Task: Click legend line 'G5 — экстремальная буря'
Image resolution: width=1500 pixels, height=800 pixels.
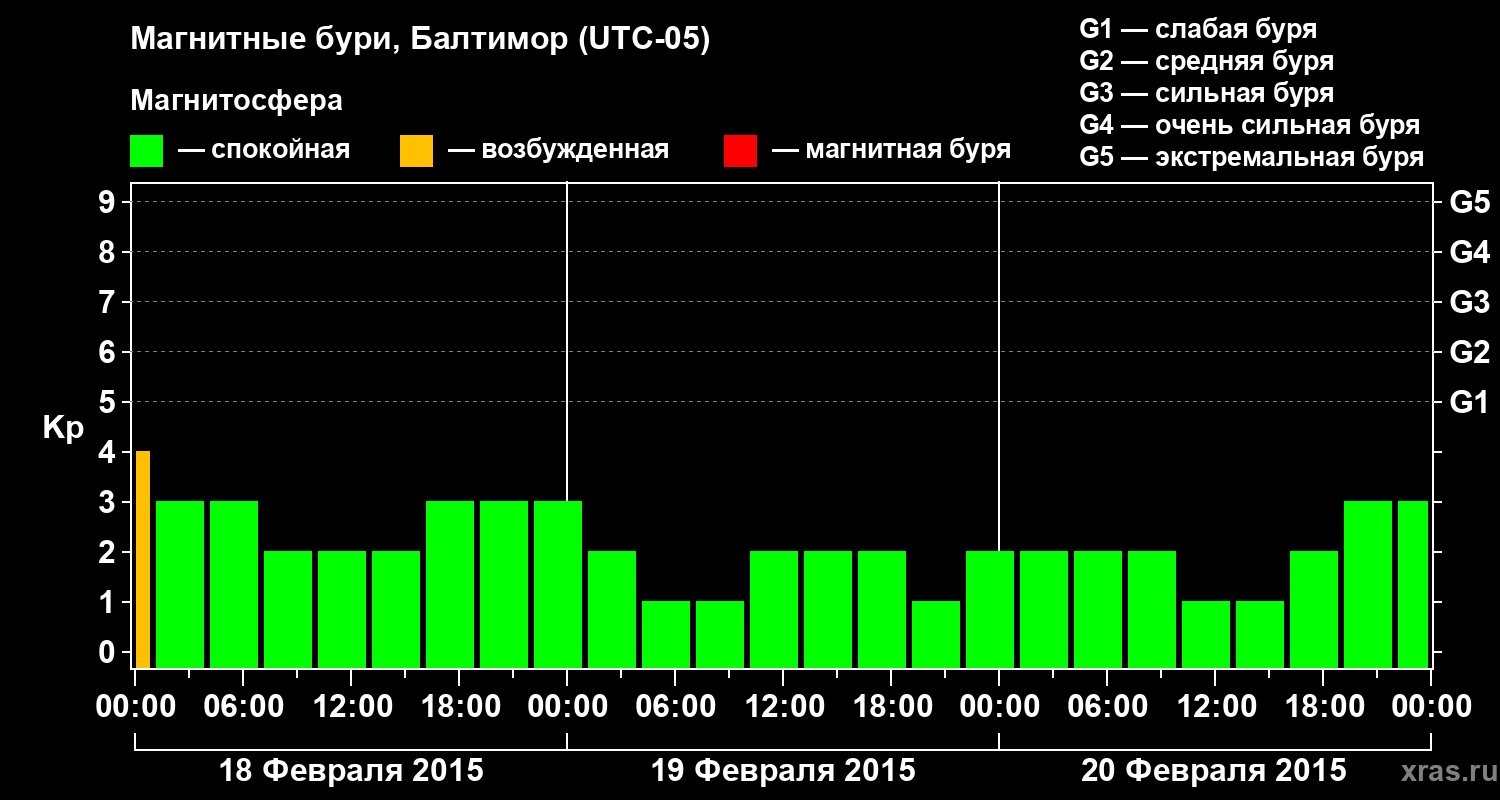Action: point(1252,157)
